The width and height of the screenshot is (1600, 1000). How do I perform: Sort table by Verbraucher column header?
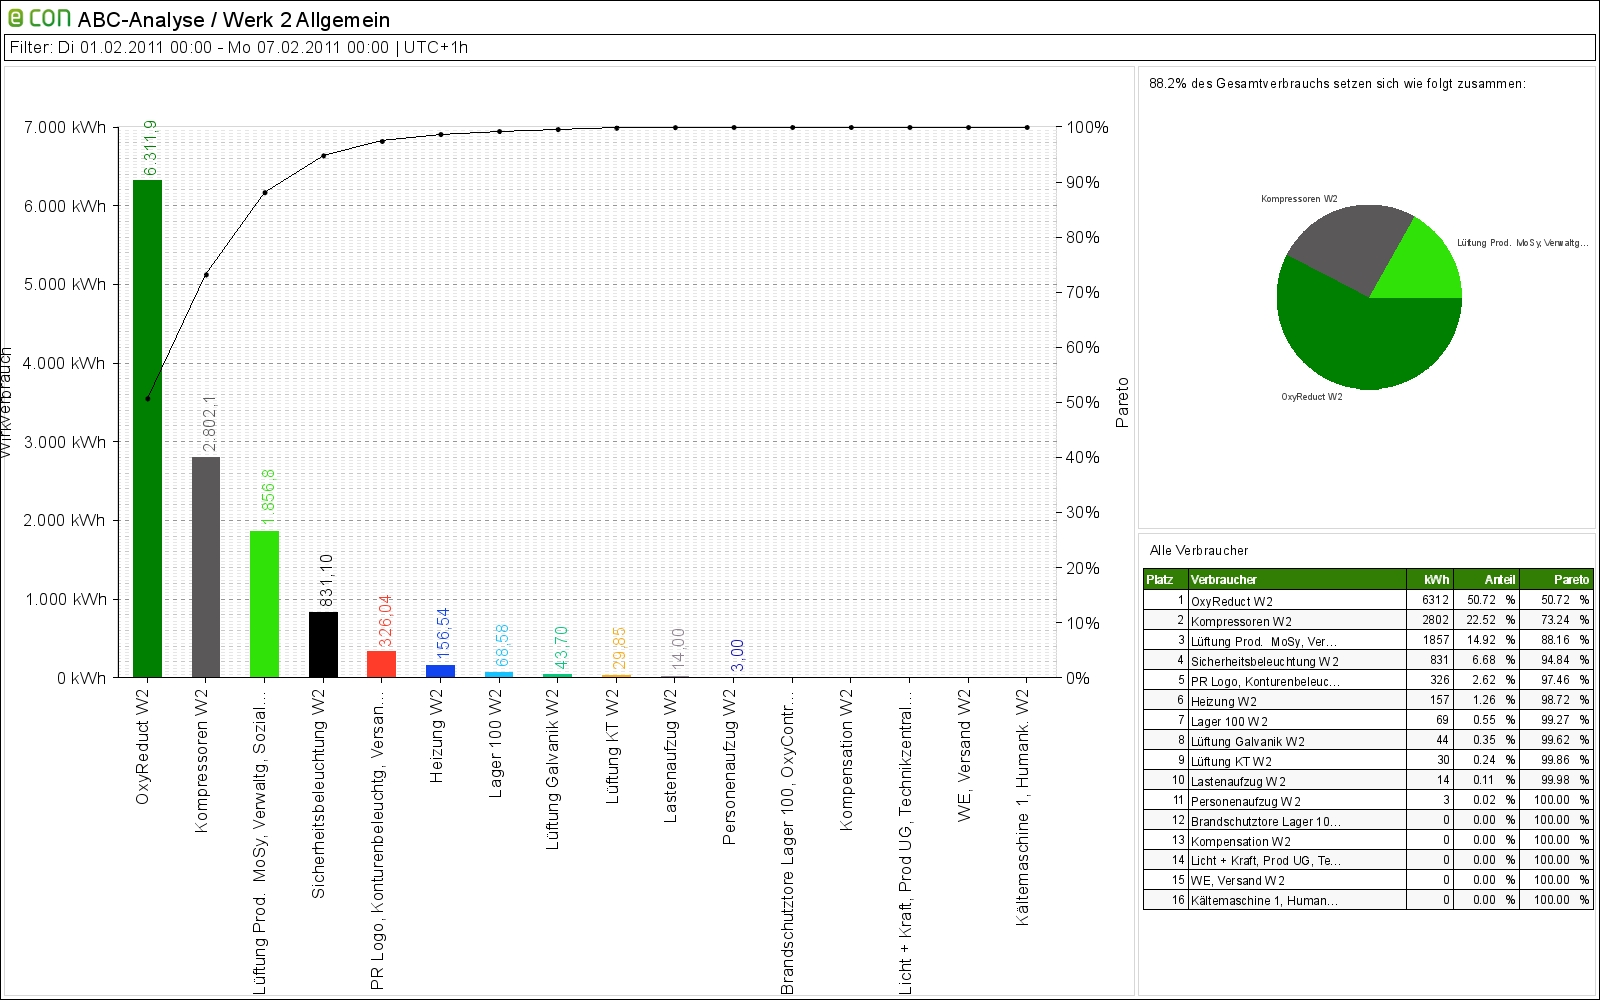point(1297,579)
